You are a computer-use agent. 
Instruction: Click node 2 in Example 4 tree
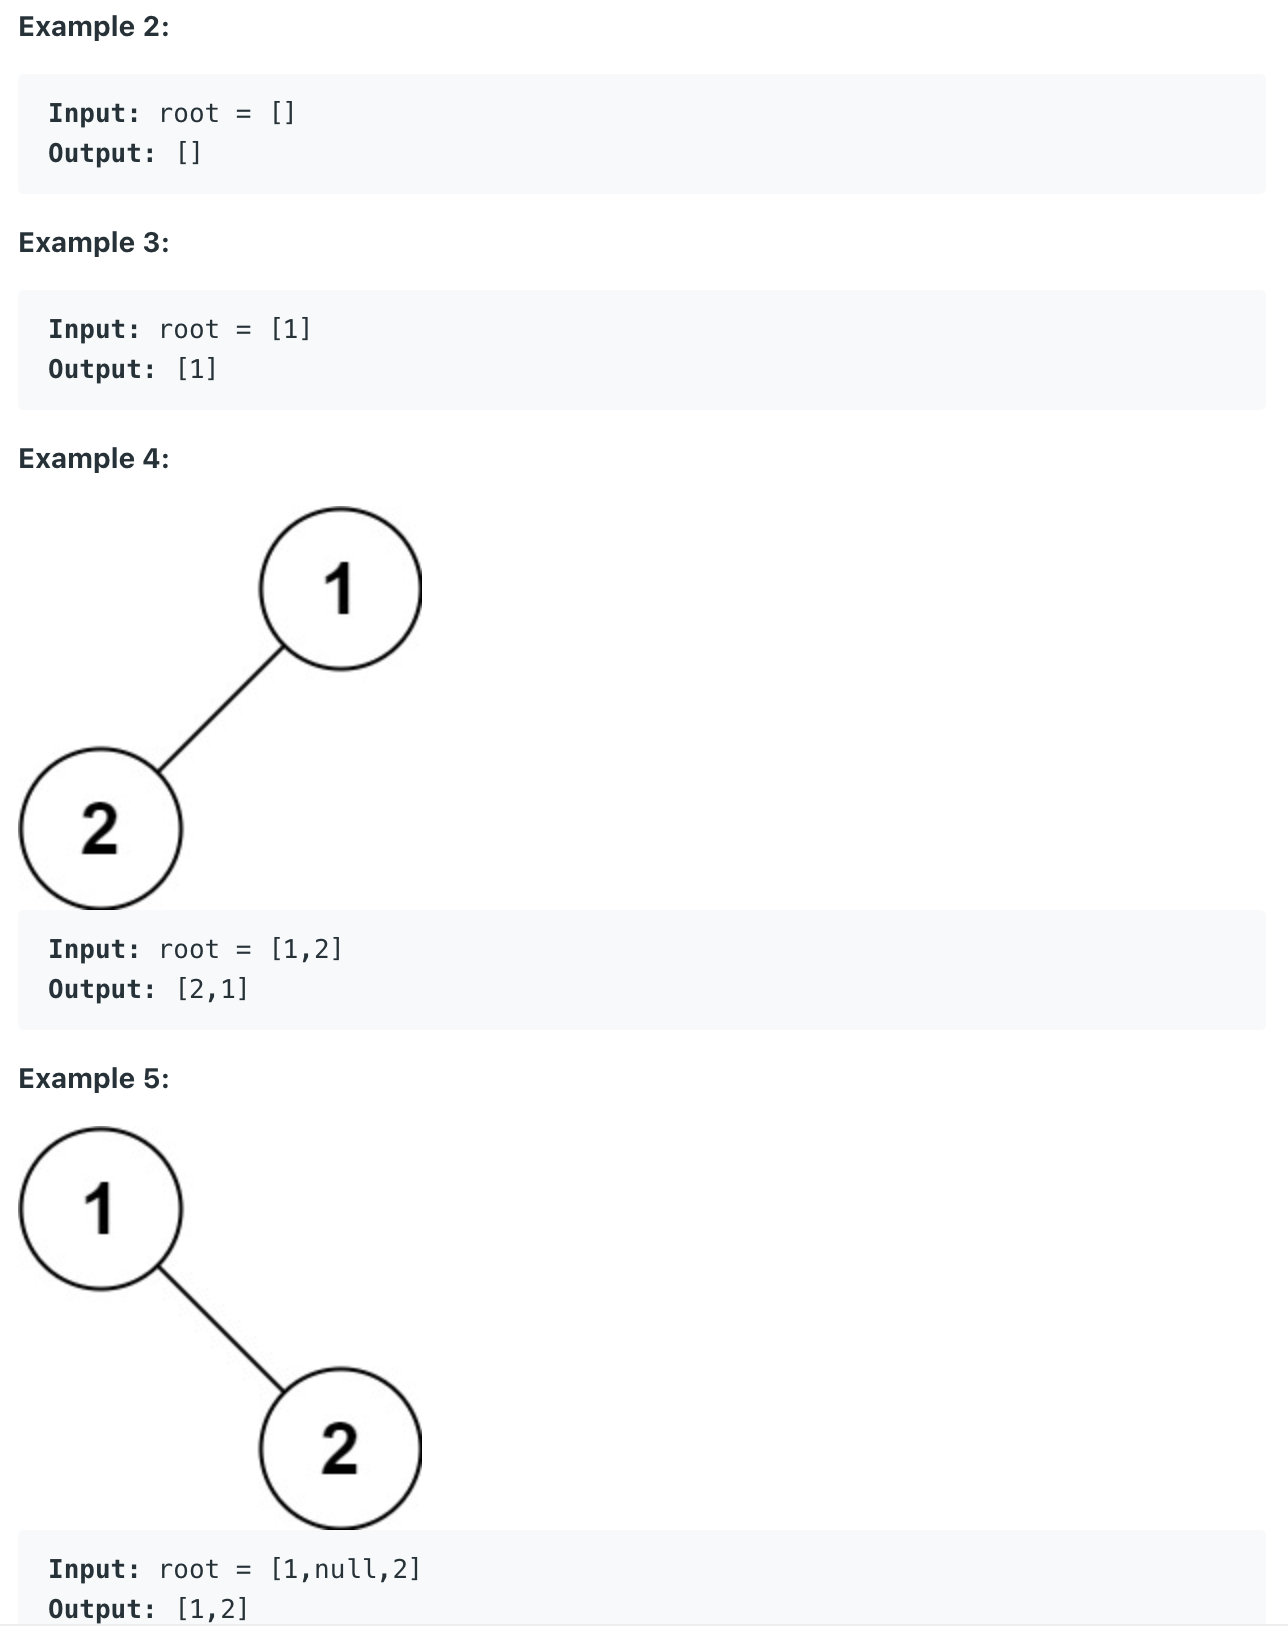point(100,829)
